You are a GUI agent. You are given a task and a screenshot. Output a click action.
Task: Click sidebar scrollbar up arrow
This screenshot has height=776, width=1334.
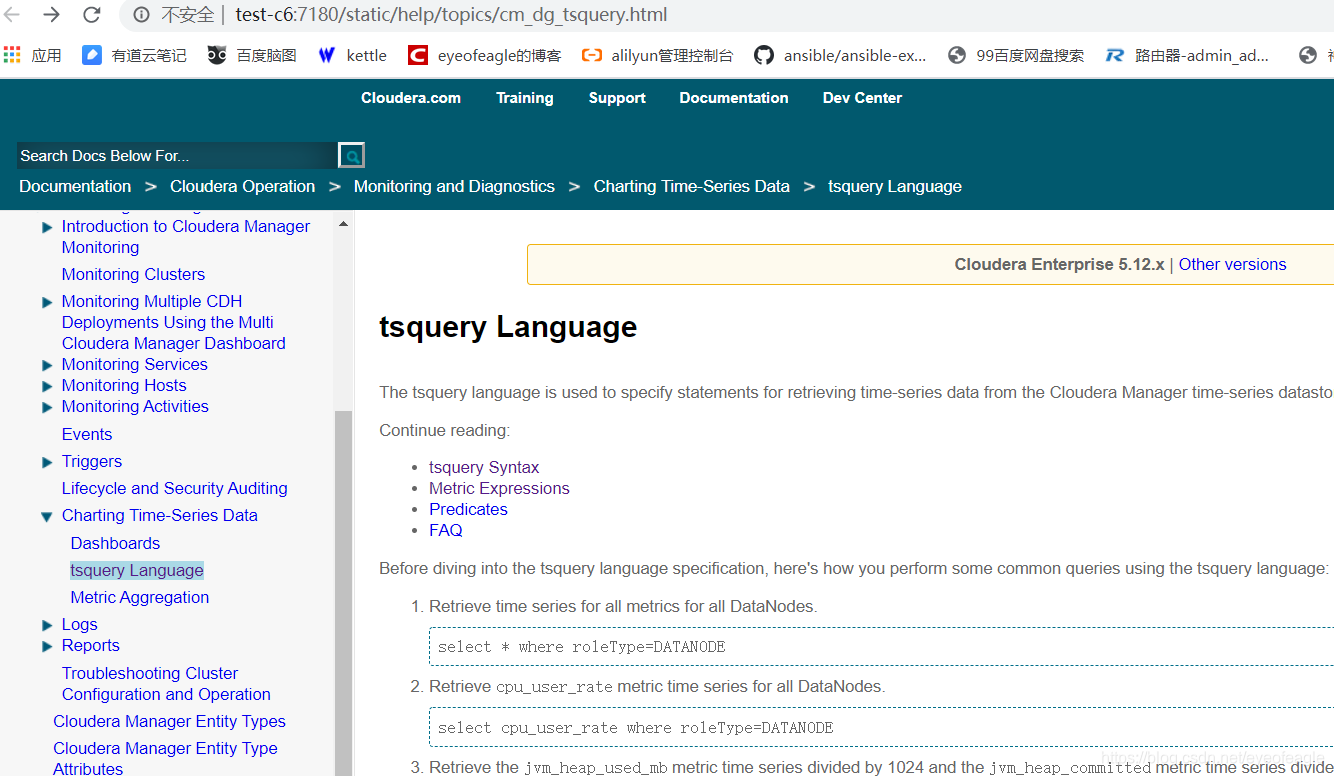pyautogui.click(x=343, y=223)
